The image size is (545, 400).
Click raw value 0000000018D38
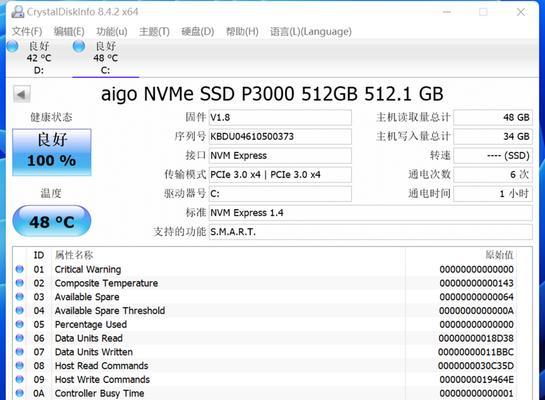click(476, 338)
